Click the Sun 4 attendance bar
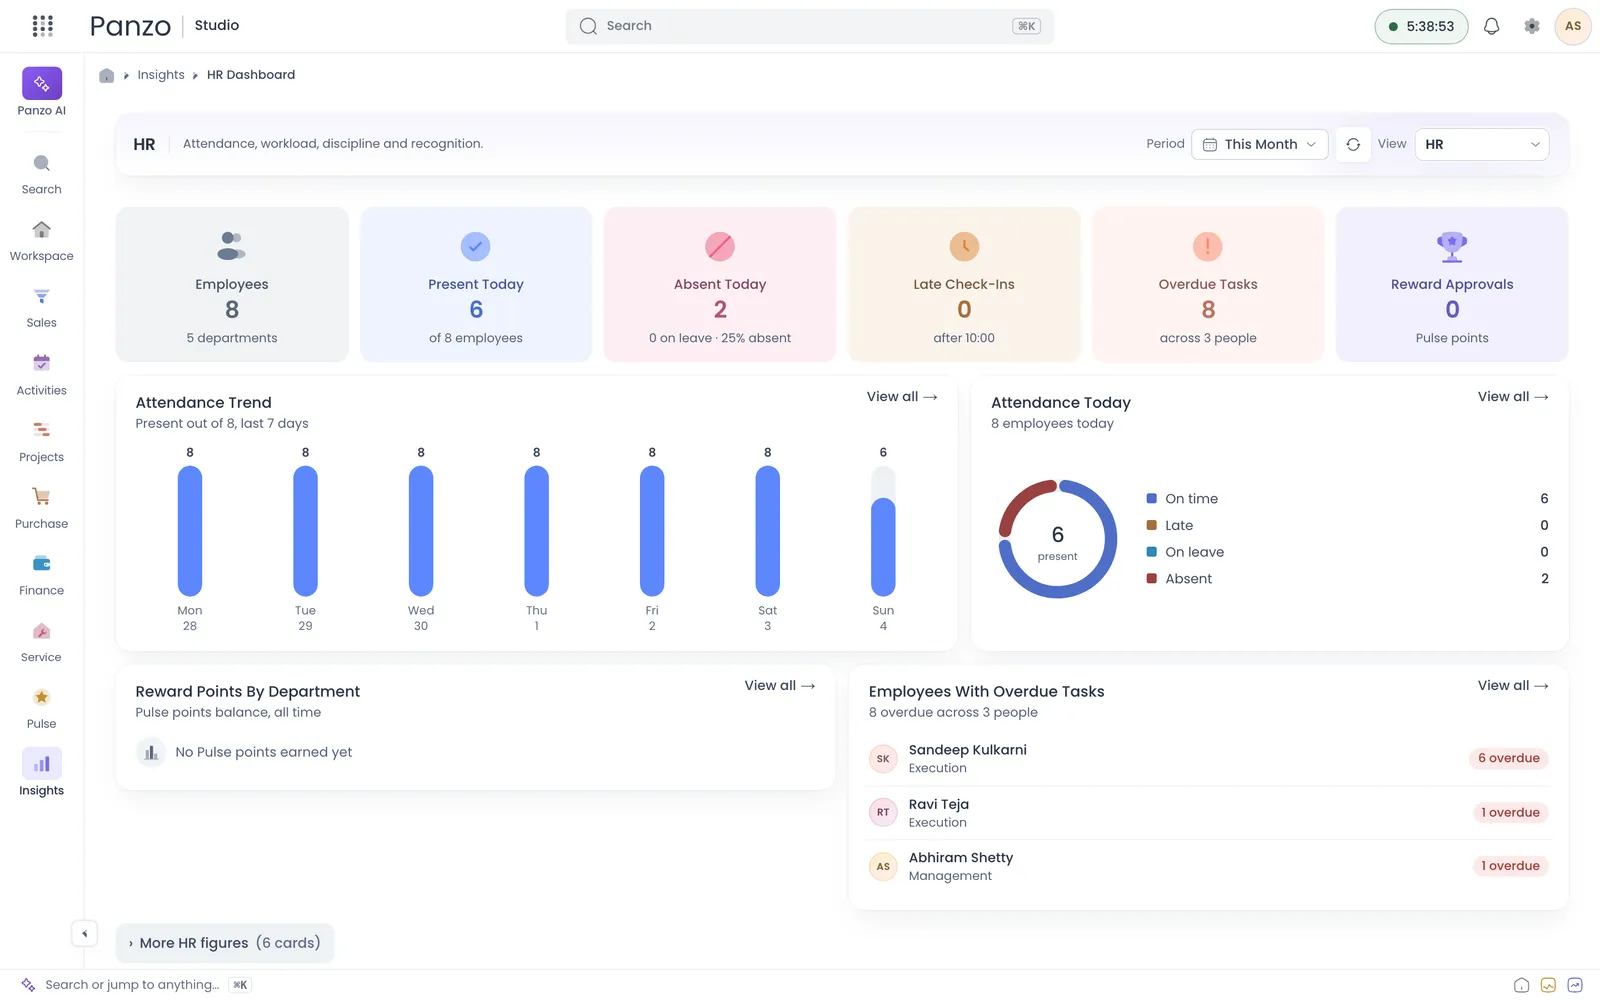The height and width of the screenshot is (1000, 1600). point(883,547)
